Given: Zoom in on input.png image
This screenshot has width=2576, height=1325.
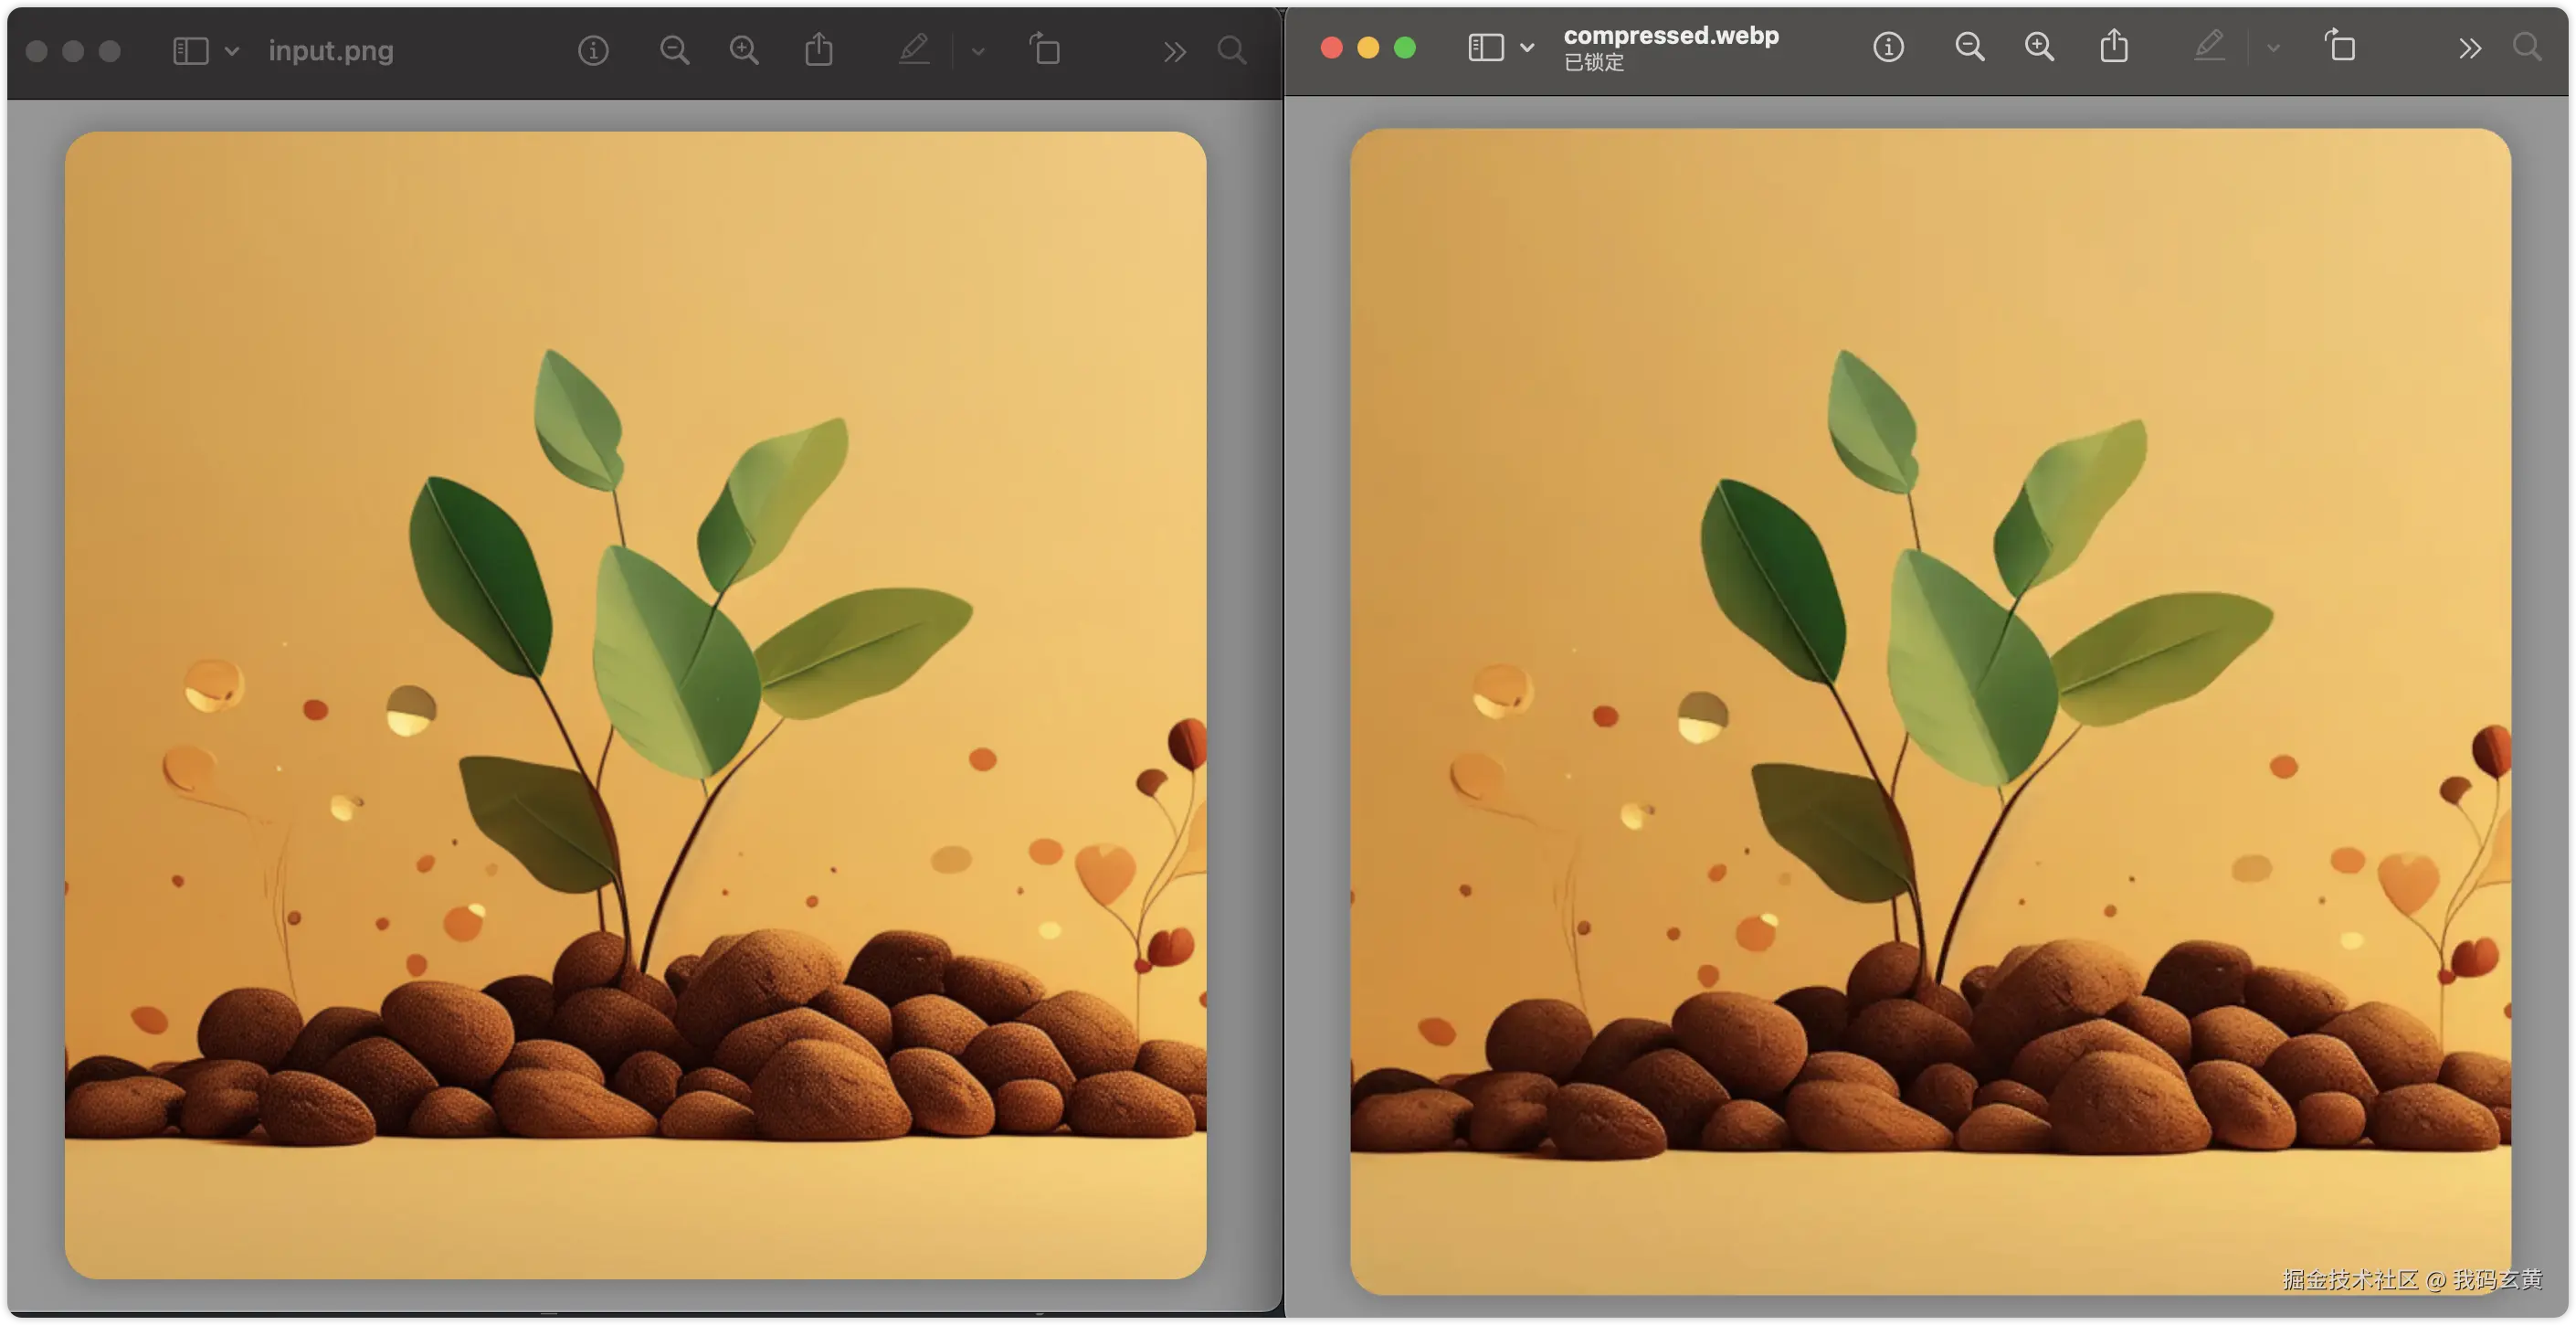Looking at the screenshot, I should [x=744, y=51].
